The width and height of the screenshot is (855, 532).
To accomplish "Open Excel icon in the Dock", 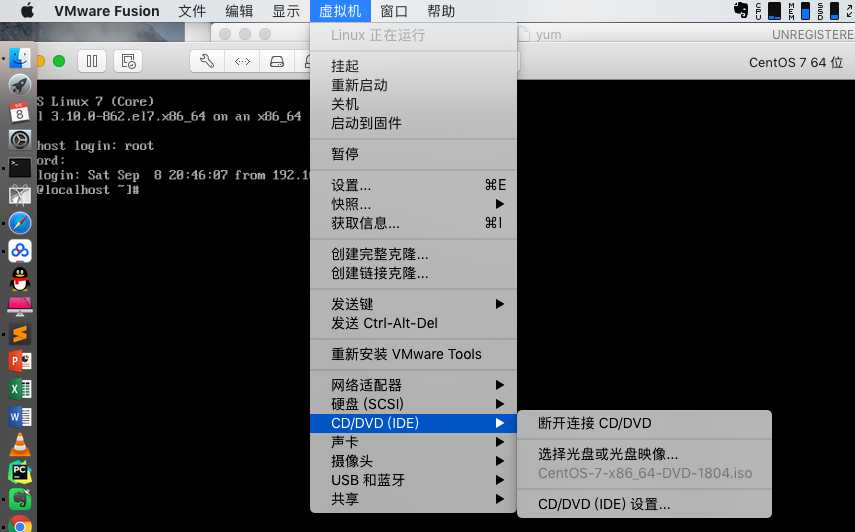I will [20, 389].
